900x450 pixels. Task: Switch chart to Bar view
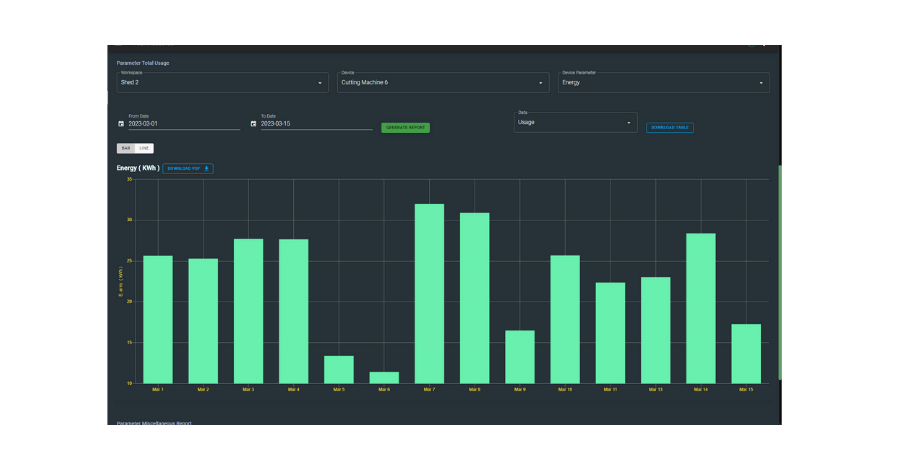pyautogui.click(x=126, y=148)
